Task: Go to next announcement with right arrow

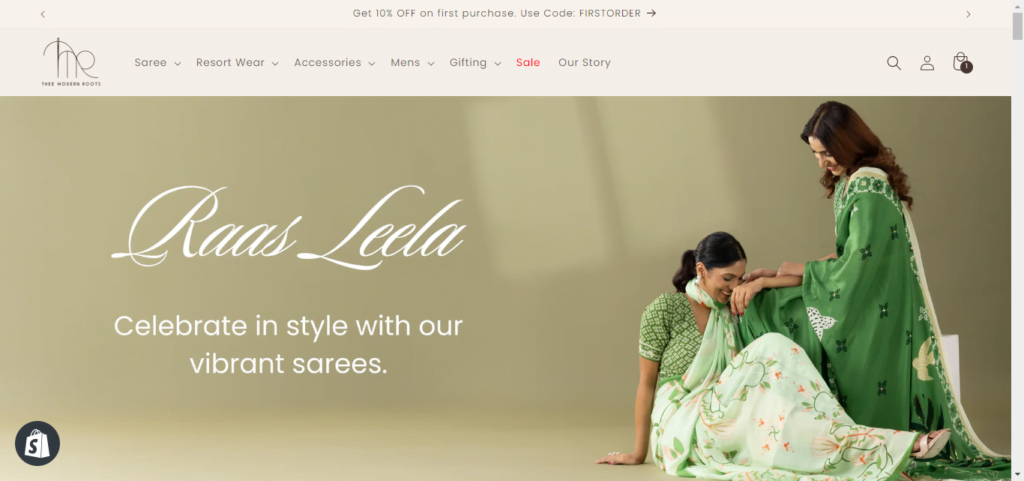Action: pyautogui.click(x=968, y=14)
